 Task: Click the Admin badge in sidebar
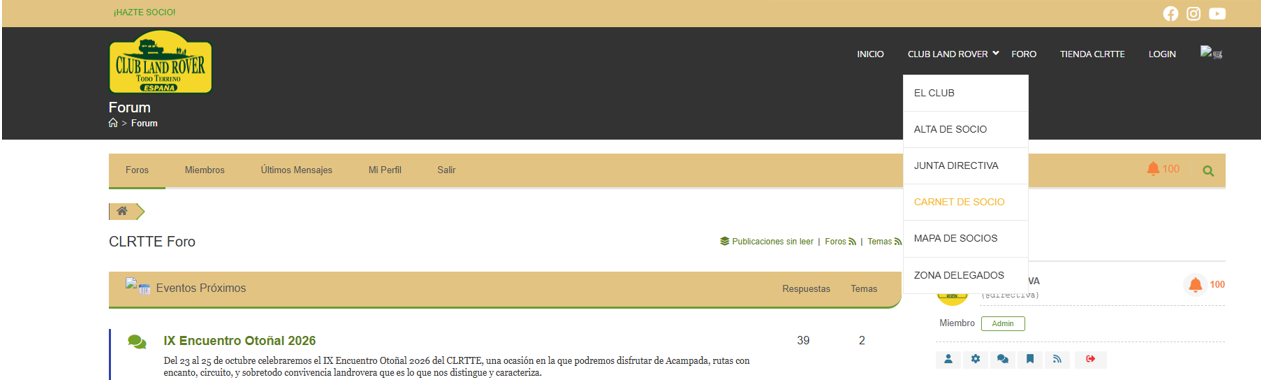[x=1002, y=323]
